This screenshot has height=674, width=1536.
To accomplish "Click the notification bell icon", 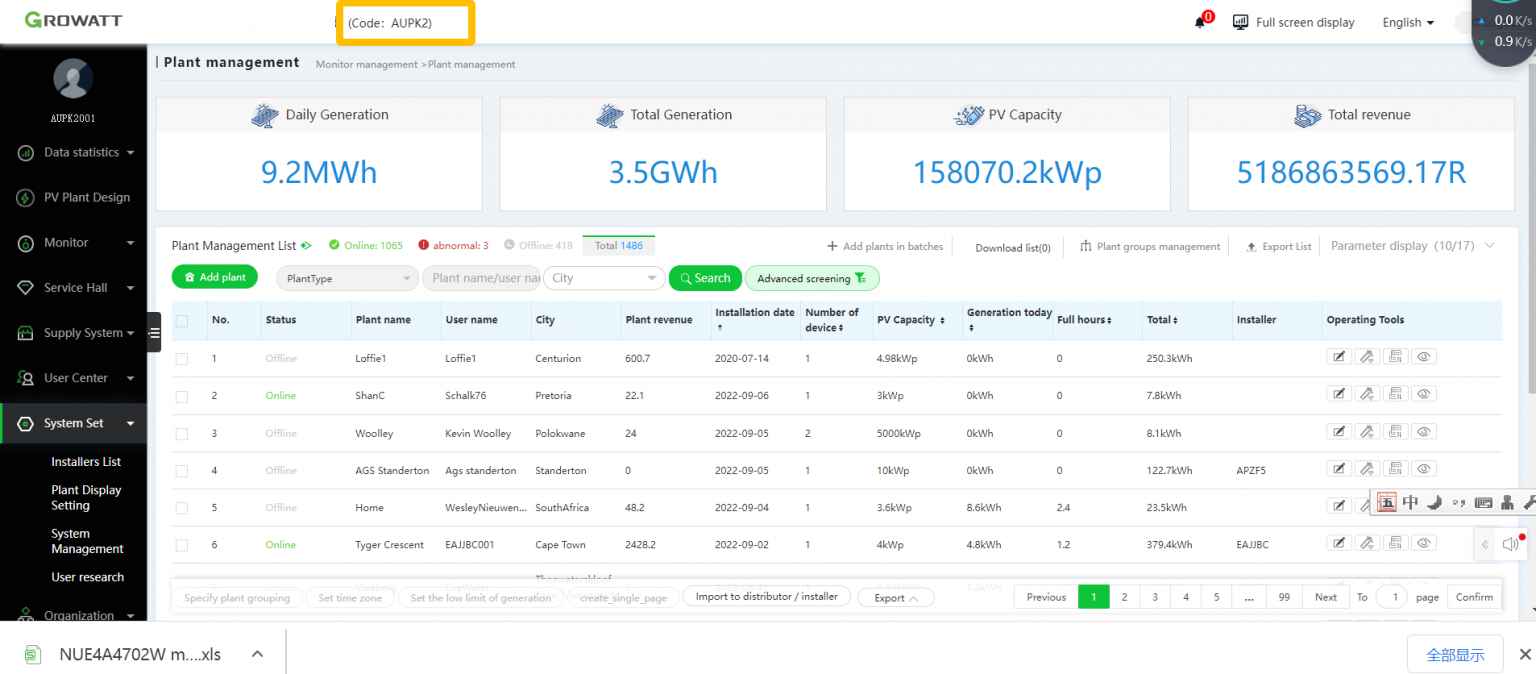I will [x=1200, y=22].
